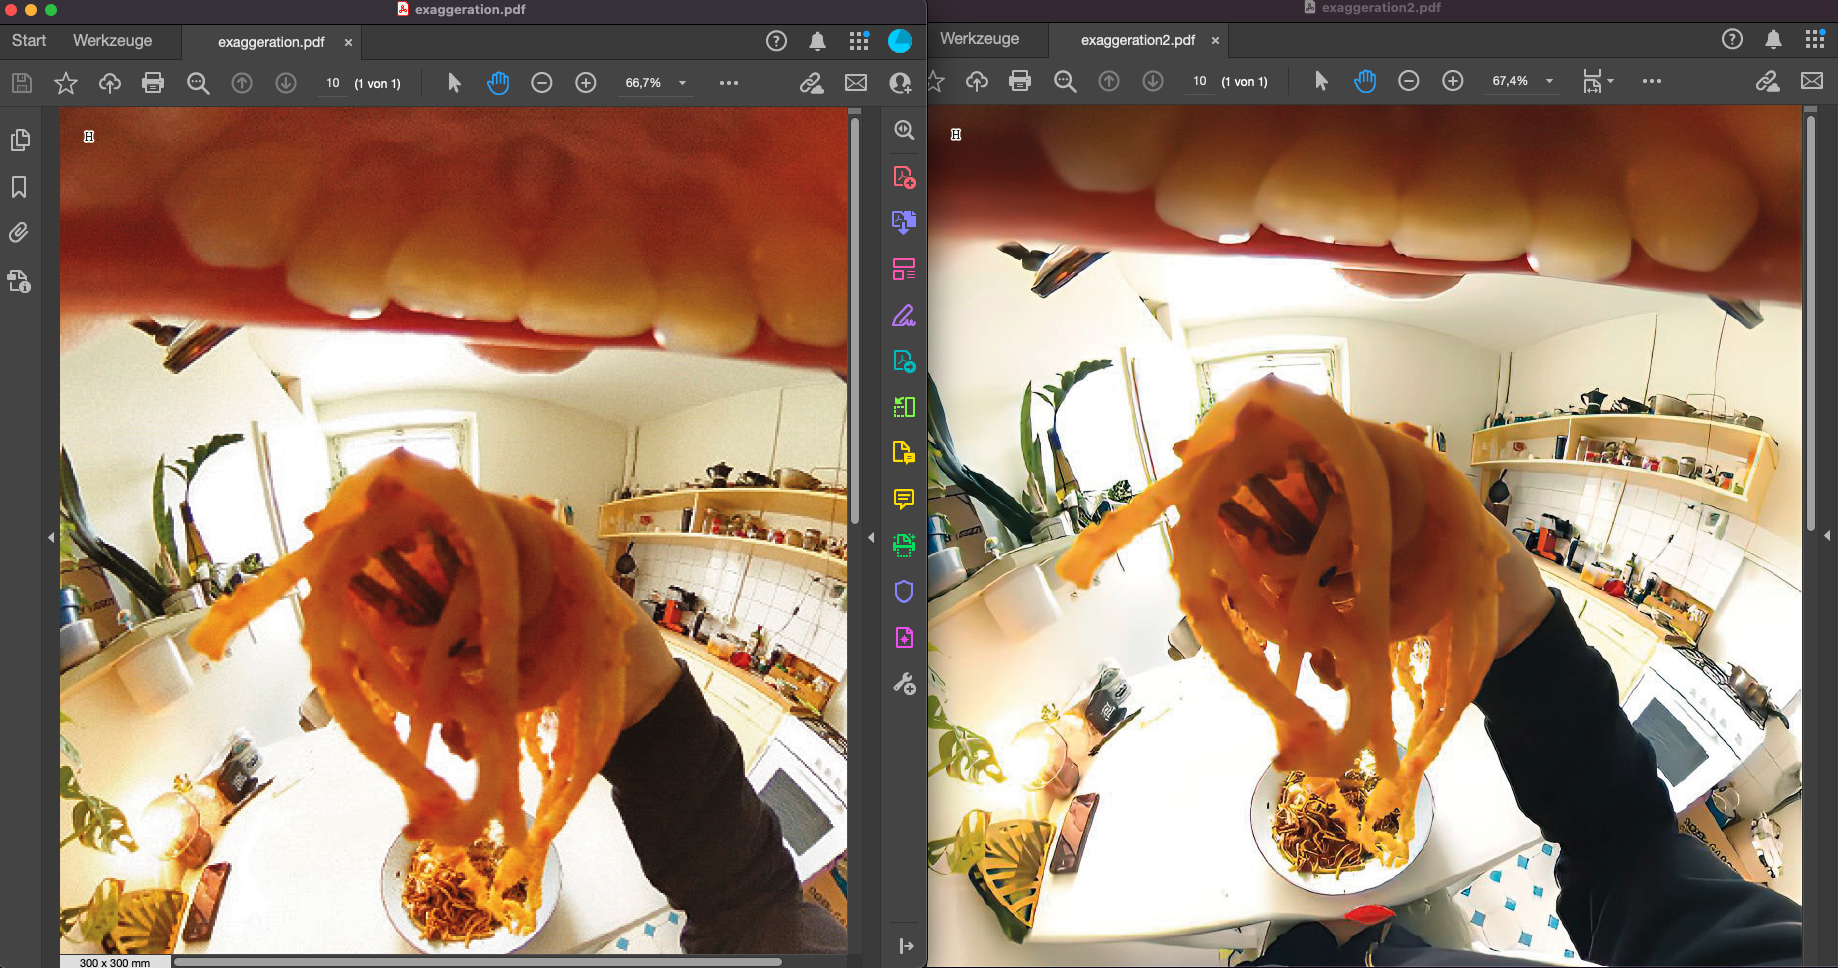Open the find text magnifier in exaggeration2.pdf window
This screenshot has width=1838, height=968.
1065,81
